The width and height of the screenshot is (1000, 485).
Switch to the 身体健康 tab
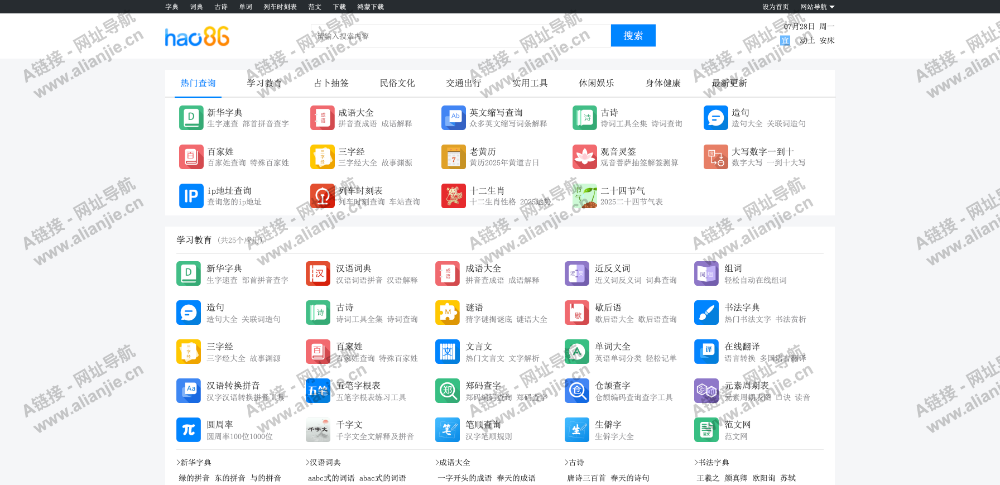tap(663, 83)
